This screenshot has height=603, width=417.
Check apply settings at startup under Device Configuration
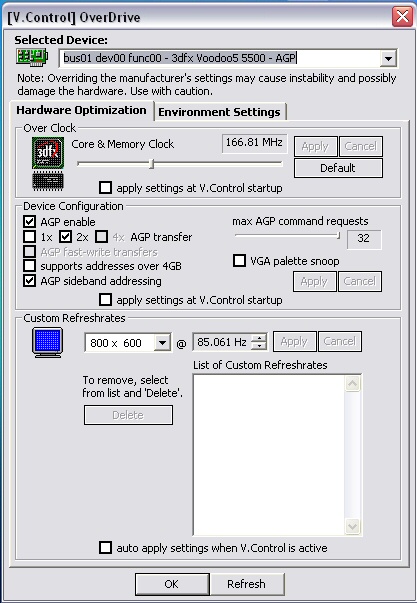point(105,300)
